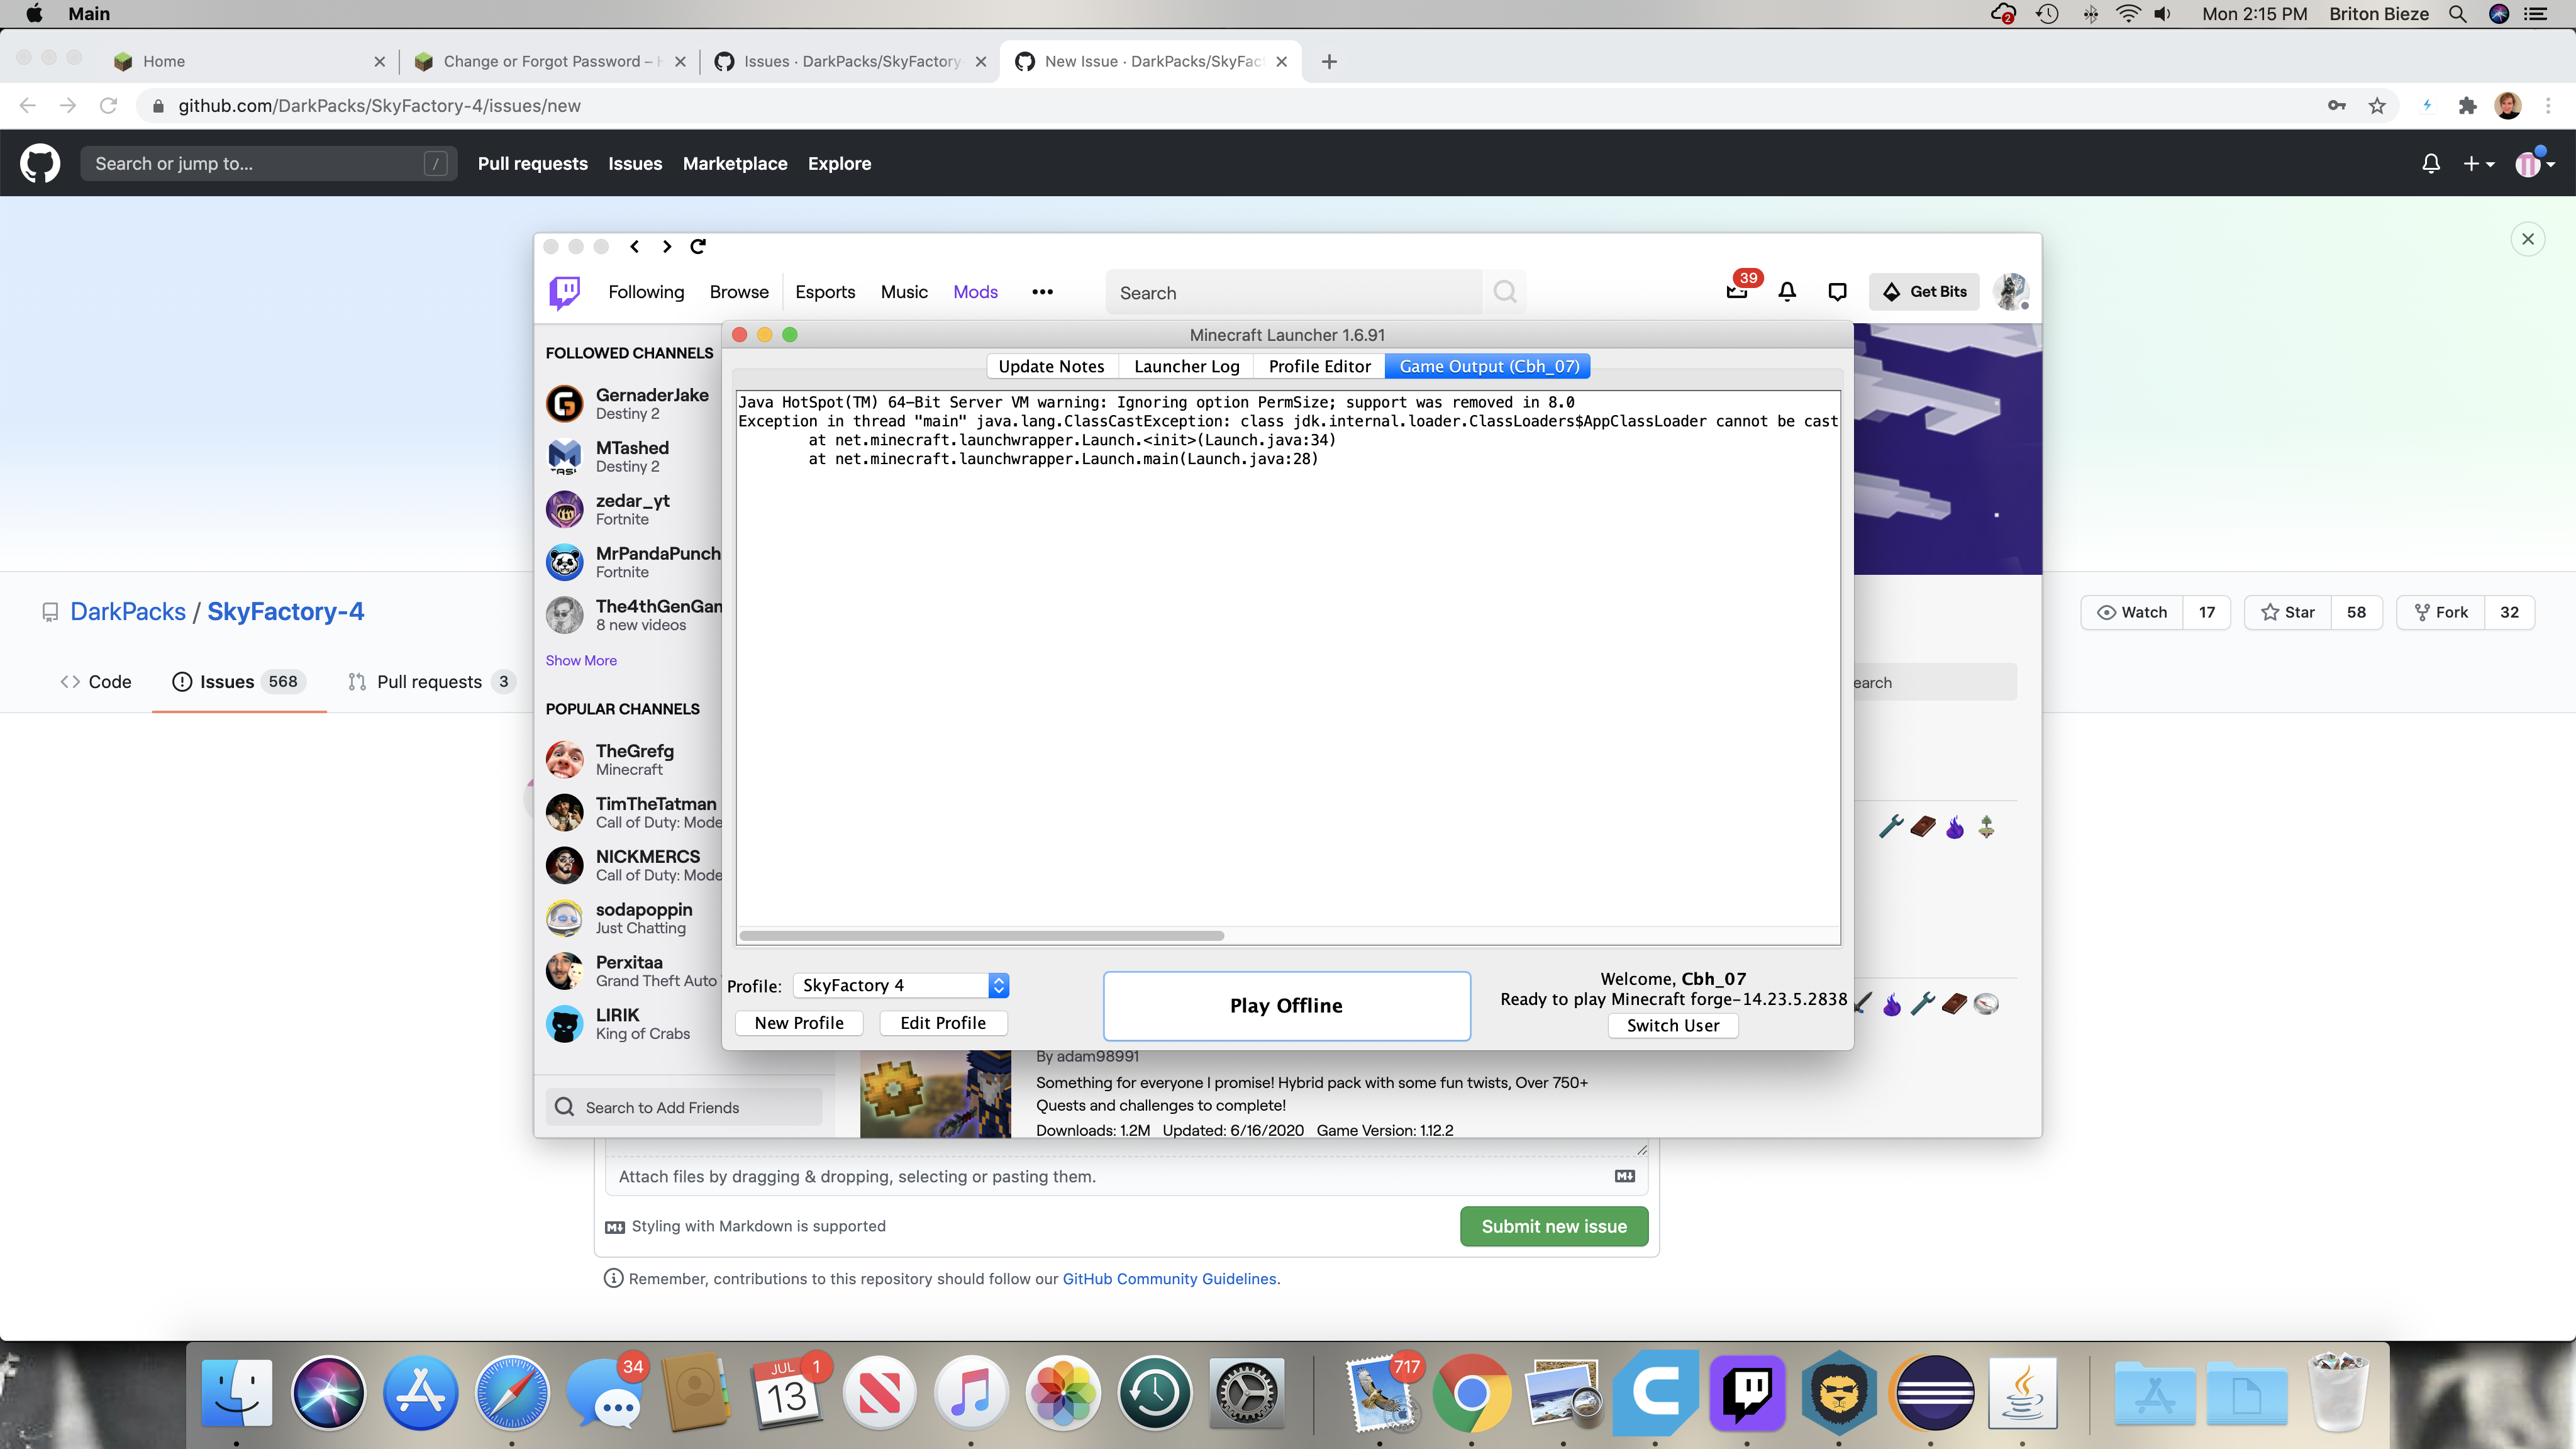
Task: Click Submit new issue button
Action: [1554, 1226]
